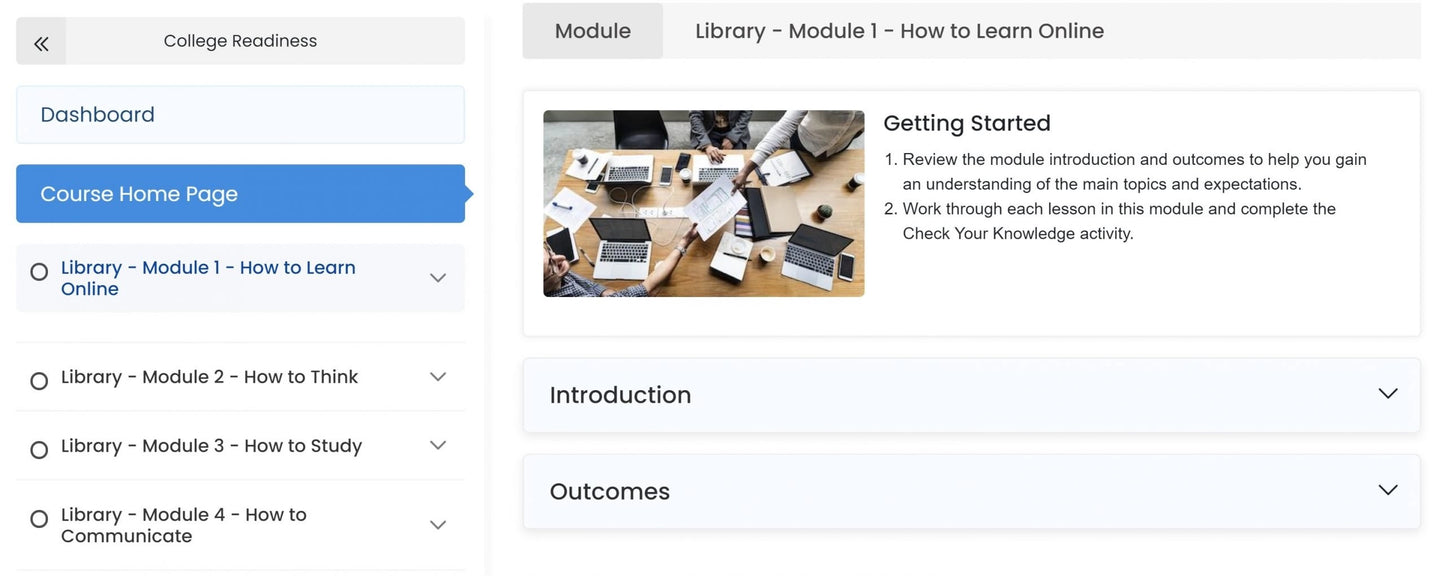Open Library - Module 3 - How to Study
This screenshot has height=576, width=1445.
point(211,446)
